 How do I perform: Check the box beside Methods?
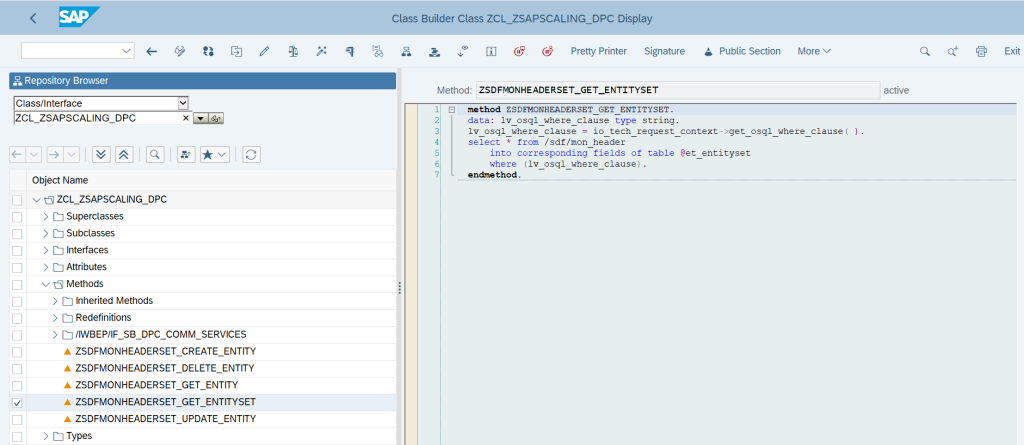pyautogui.click(x=17, y=284)
